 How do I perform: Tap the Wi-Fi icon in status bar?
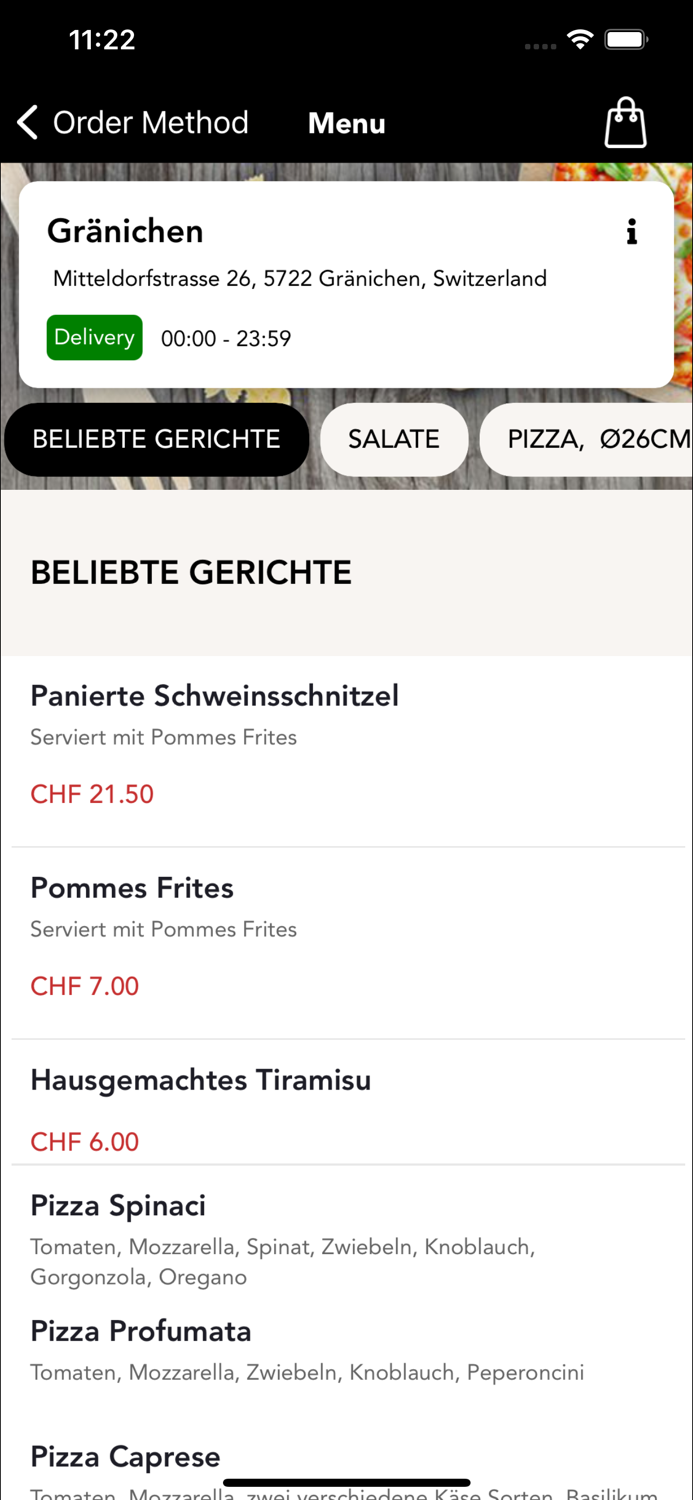582,40
